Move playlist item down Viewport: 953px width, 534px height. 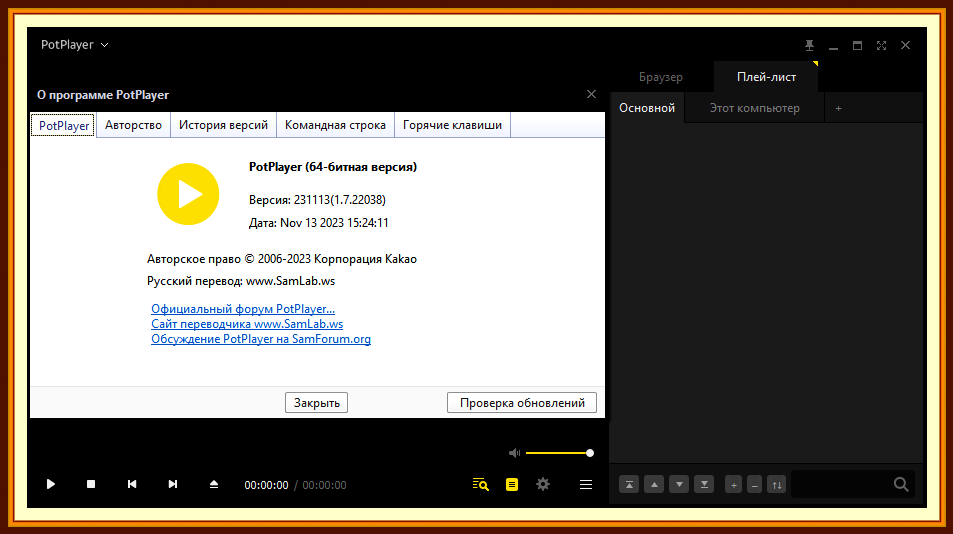click(679, 485)
